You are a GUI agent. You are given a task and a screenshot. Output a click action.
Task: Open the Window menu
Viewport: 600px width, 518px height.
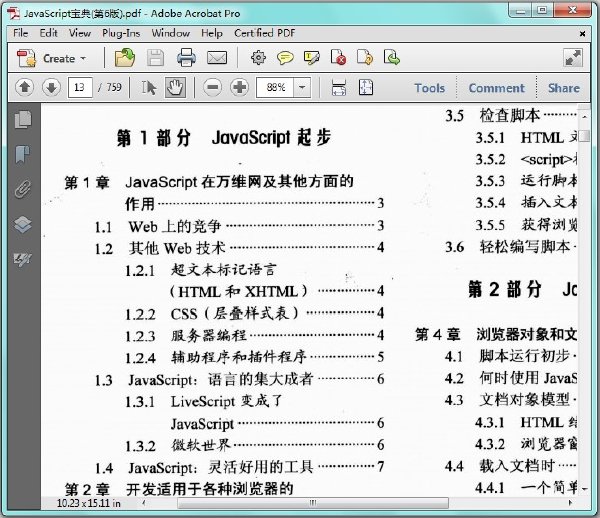[x=170, y=33]
